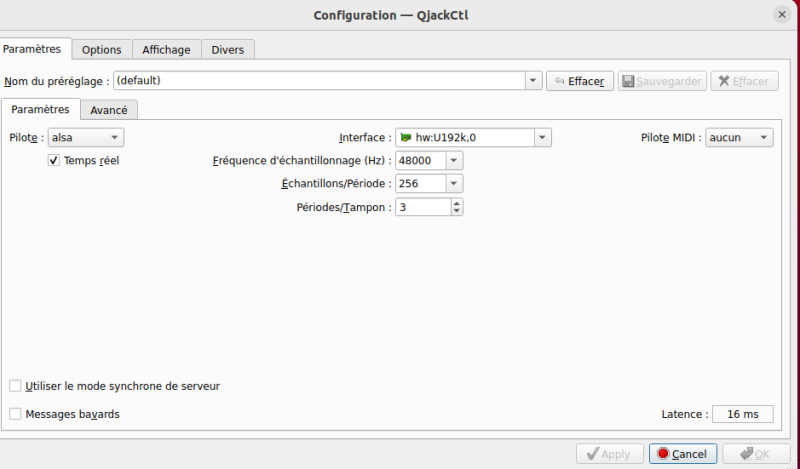Expand the Échantillons/Période 256 dropdown arrow
The width and height of the screenshot is (800, 469).
point(454,183)
